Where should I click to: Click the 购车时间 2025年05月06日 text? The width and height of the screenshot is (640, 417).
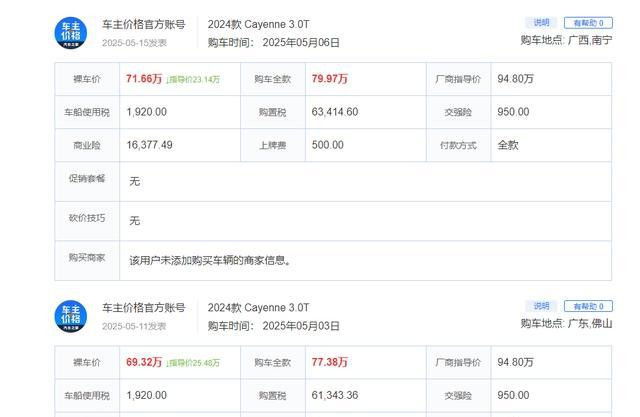[x=273, y=42]
